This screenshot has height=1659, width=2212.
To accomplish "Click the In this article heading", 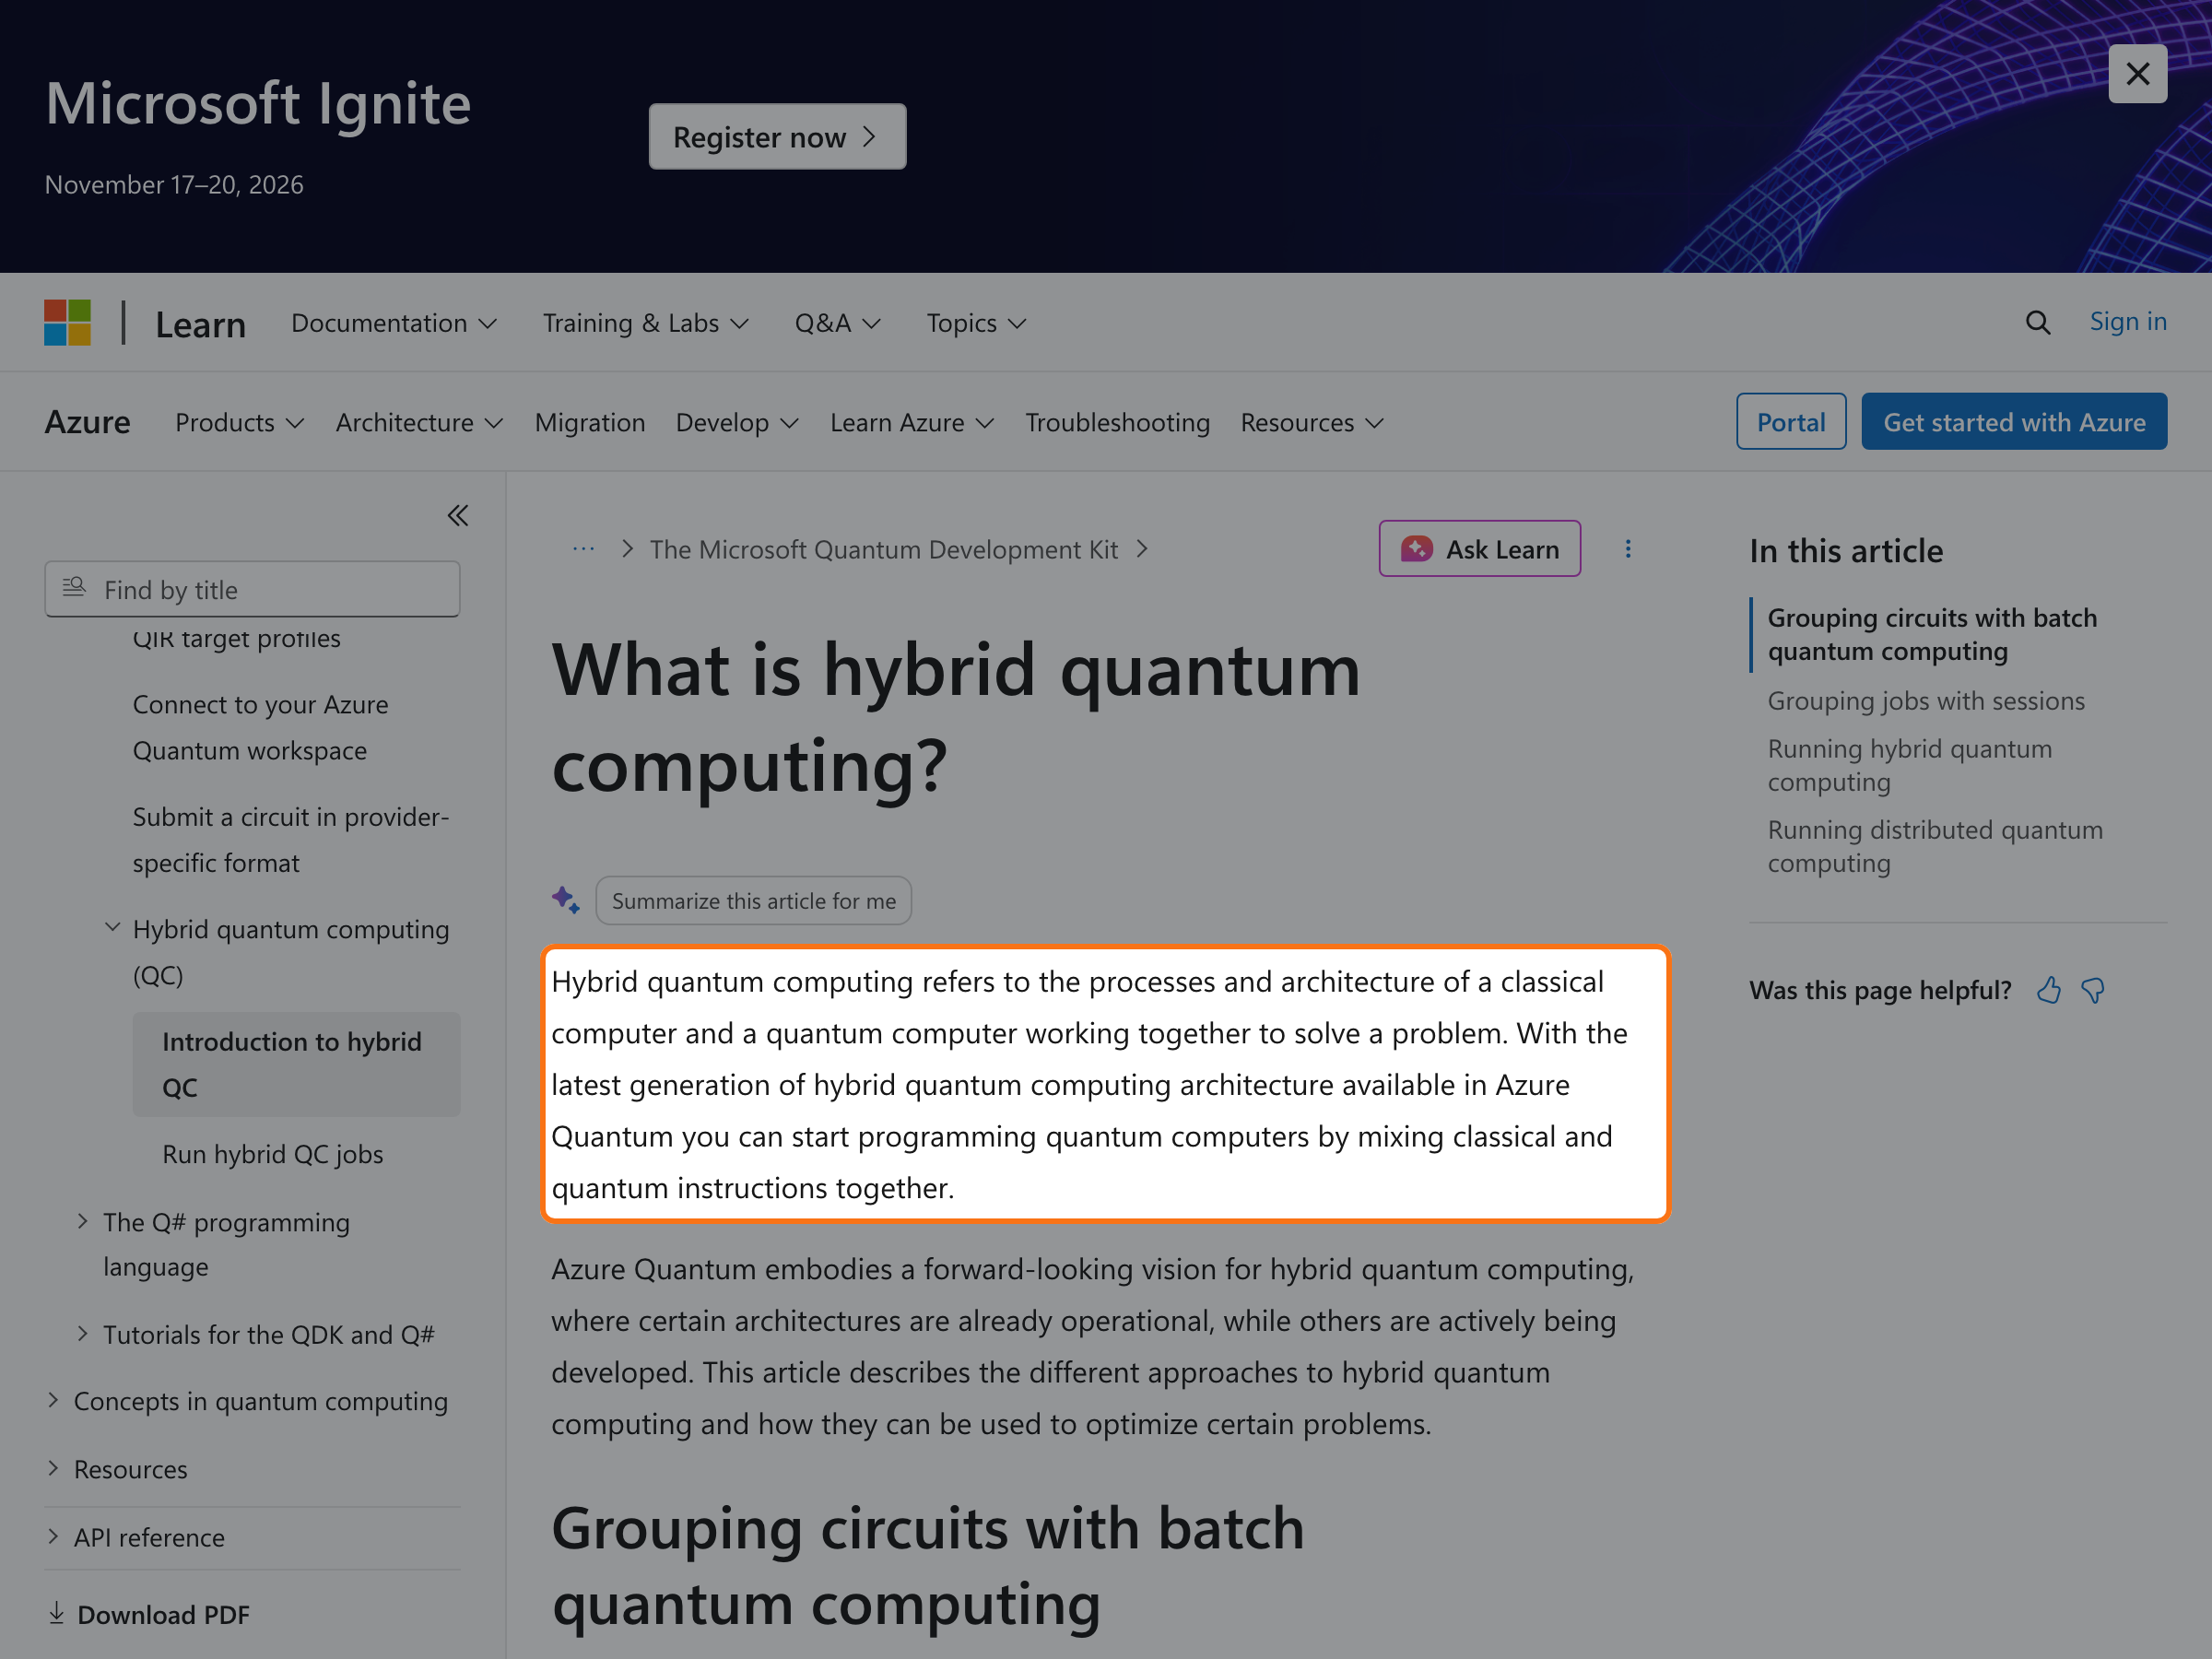I will 1846,551.
